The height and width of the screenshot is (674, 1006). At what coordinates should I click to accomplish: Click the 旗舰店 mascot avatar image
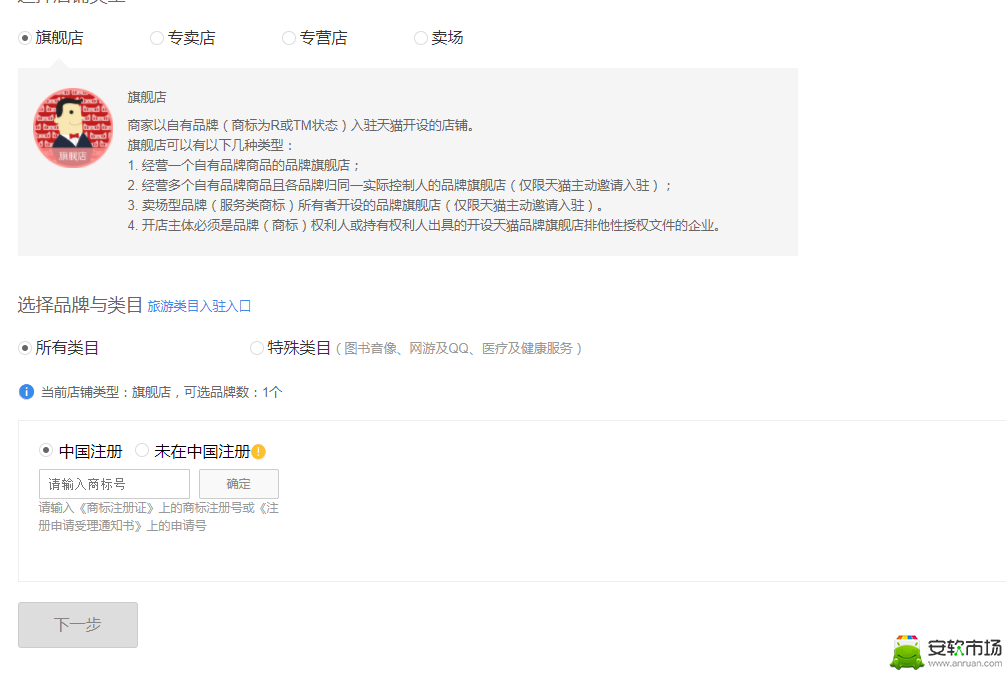pyautogui.click(x=72, y=128)
